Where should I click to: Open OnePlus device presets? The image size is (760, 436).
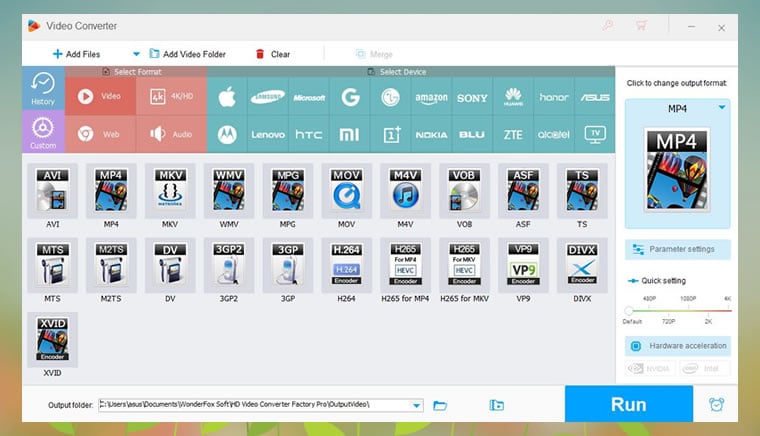pyautogui.click(x=391, y=134)
